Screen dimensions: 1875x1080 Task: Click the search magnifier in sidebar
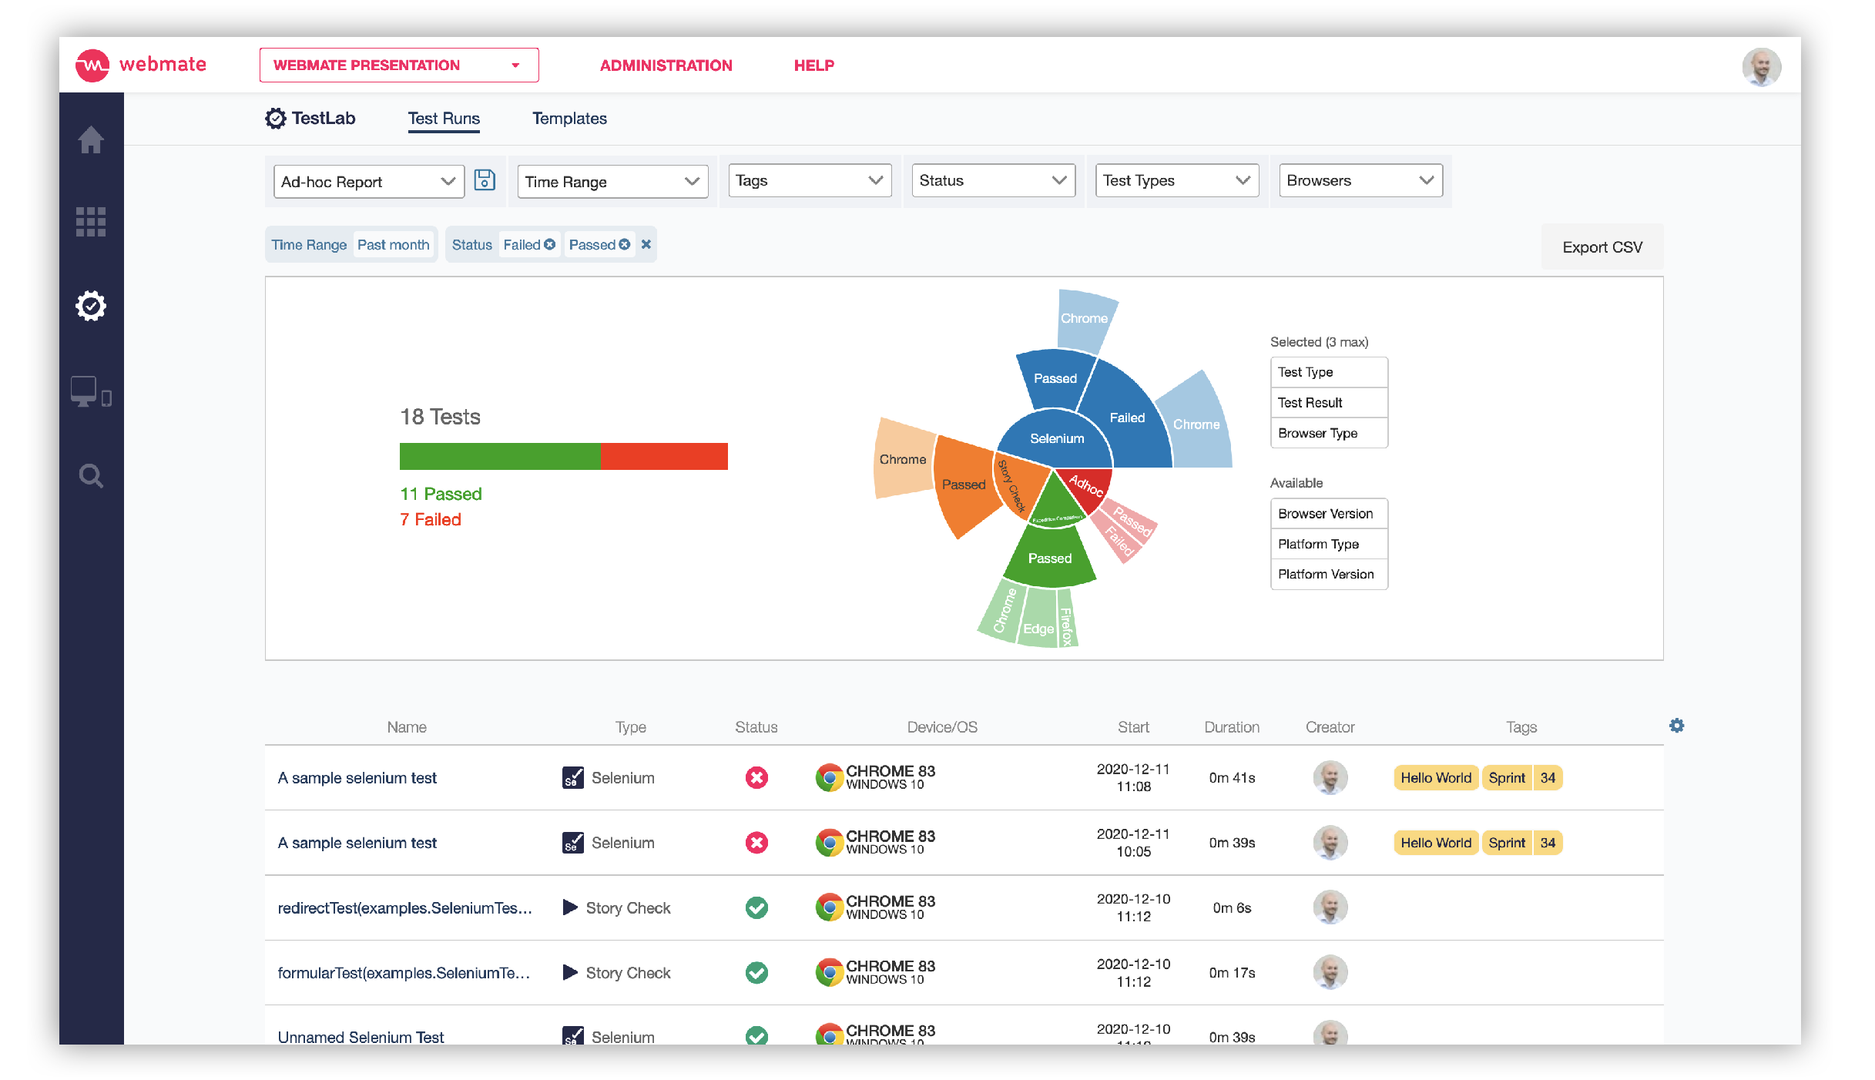click(91, 476)
